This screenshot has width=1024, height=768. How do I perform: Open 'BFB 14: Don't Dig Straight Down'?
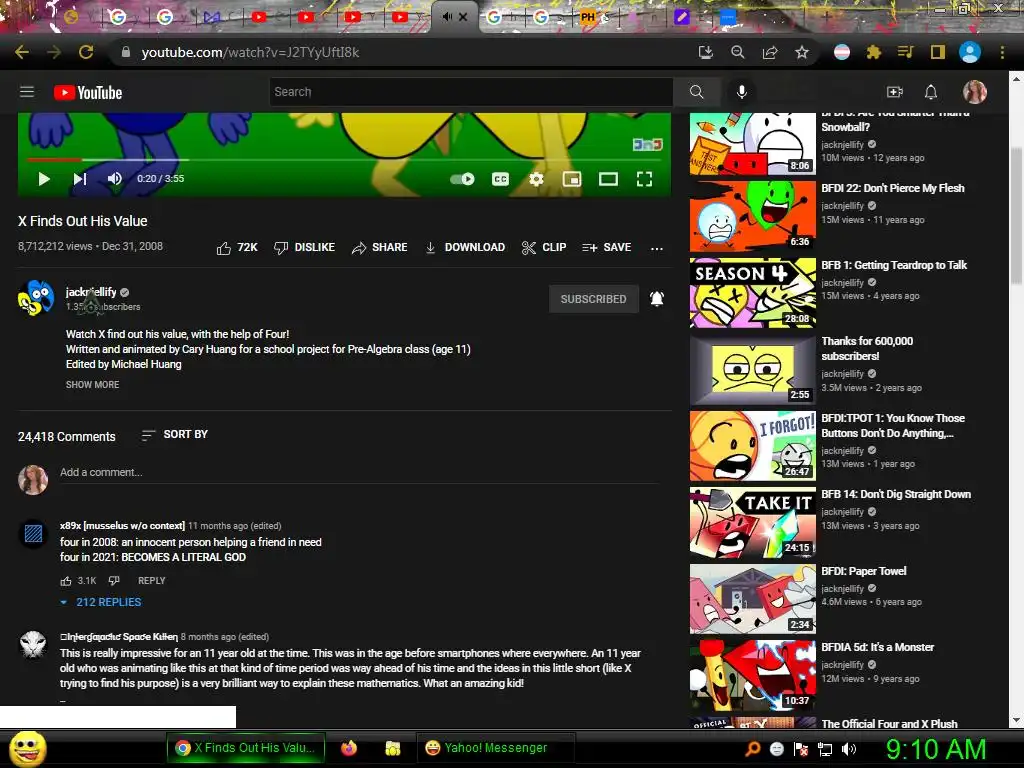(x=895, y=494)
